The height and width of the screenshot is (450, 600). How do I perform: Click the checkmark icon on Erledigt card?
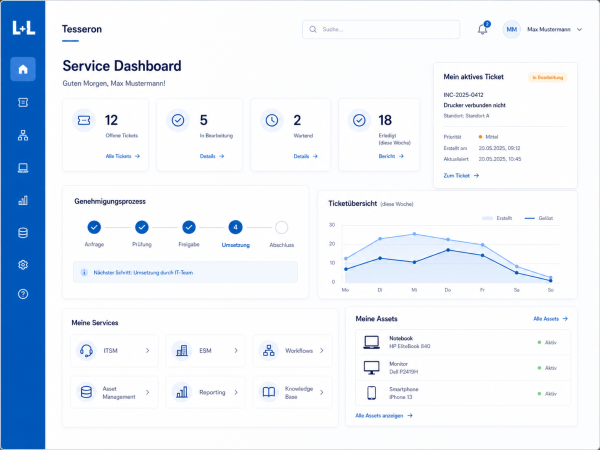359,121
